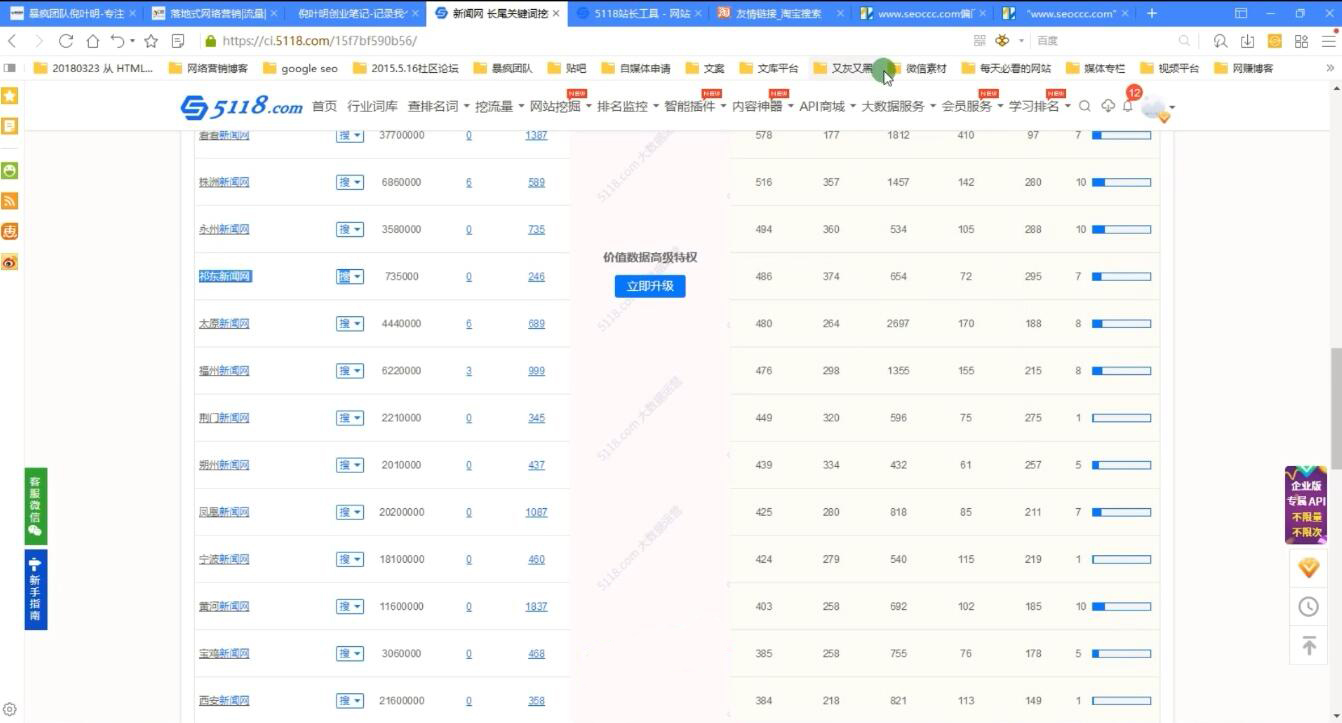Open notifications bell with 12 badge
The image size is (1342, 723).
coord(1128,105)
